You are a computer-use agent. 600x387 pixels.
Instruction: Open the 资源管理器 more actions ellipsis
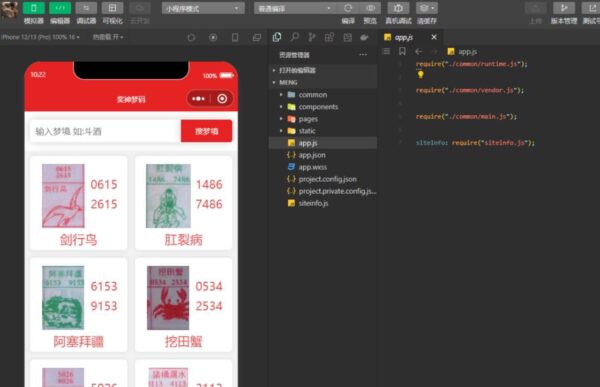[363, 55]
